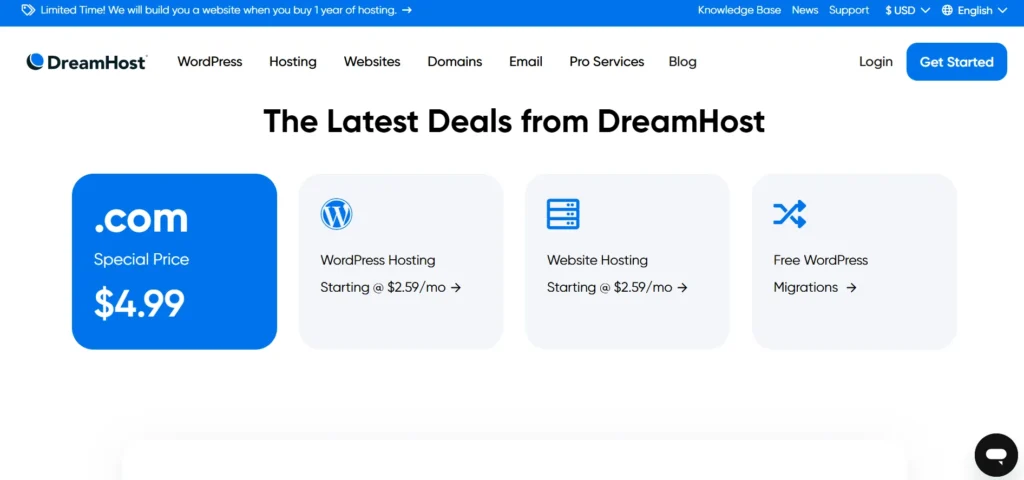Open the WordPress navigation menu
This screenshot has height=480, width=1024.
click(210, 62)
